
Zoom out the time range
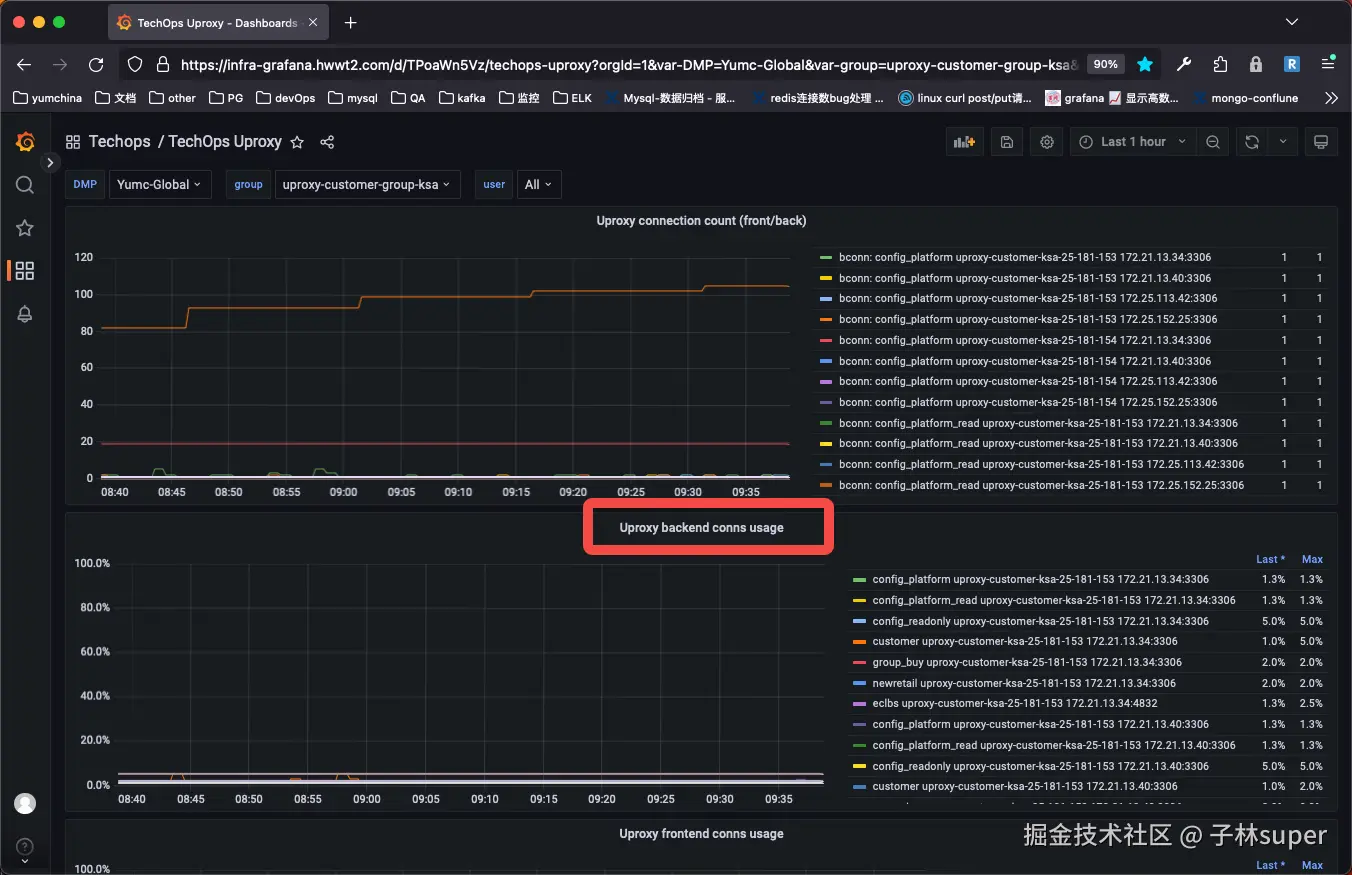pyautogui.click(x=1212, y=142)
